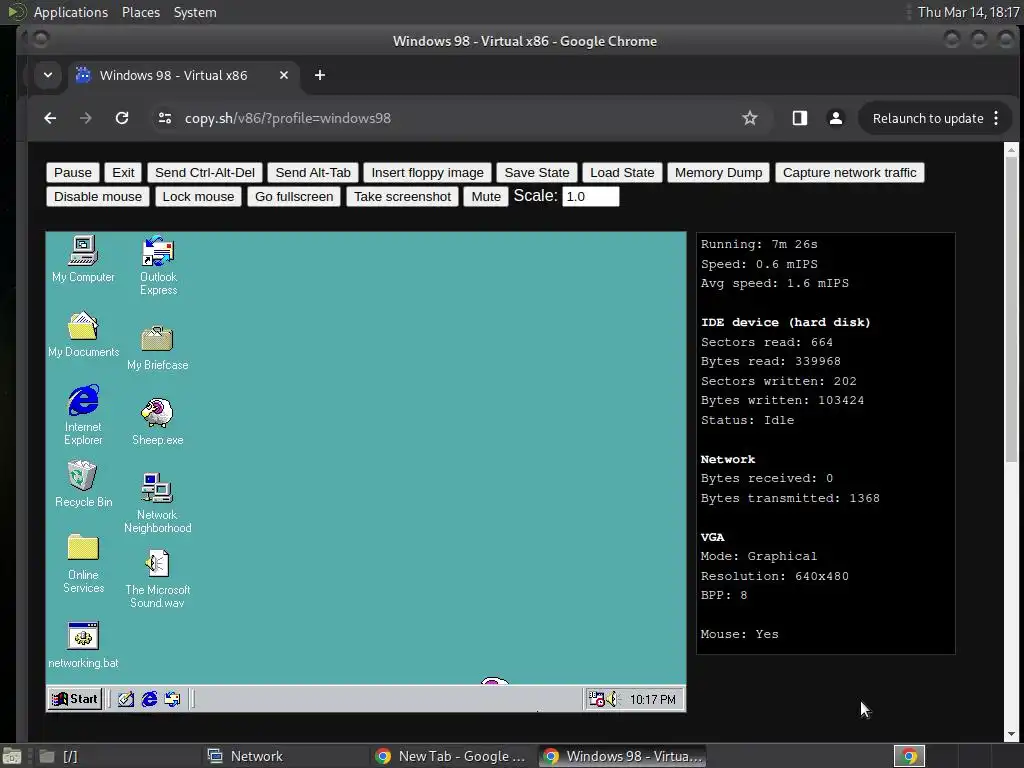Click Capture network traffic button

pos(850,172)
